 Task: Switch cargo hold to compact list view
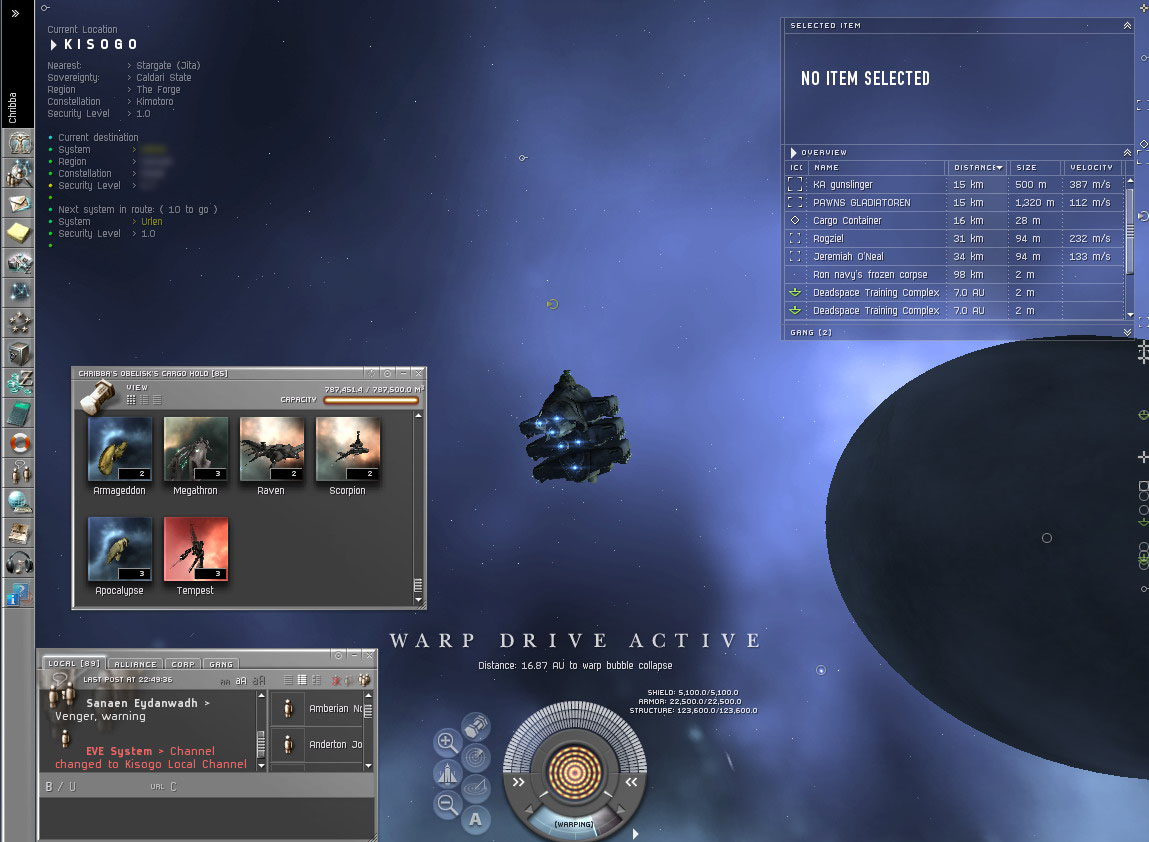[157, 399]
